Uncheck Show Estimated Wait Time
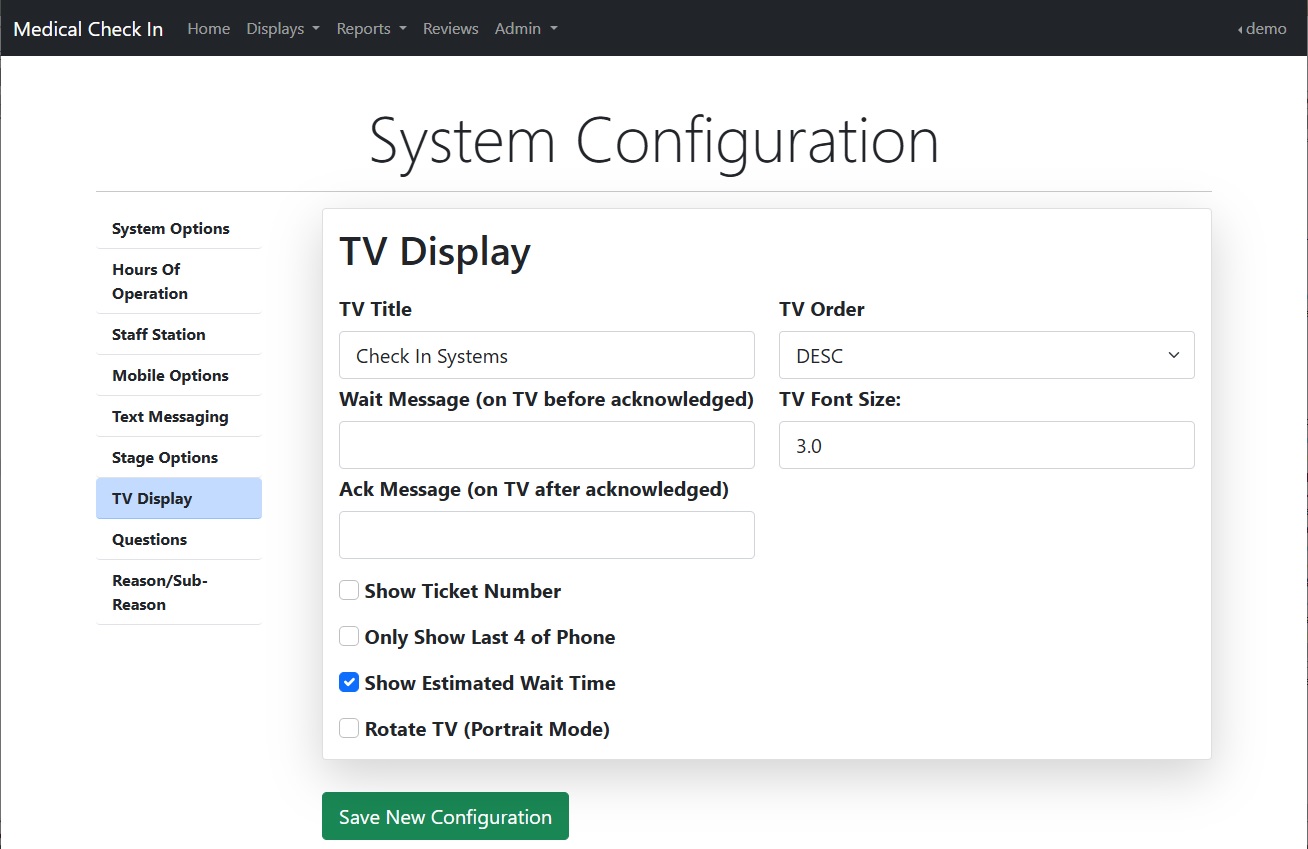Screen dimensions: 1308x849 349,682
